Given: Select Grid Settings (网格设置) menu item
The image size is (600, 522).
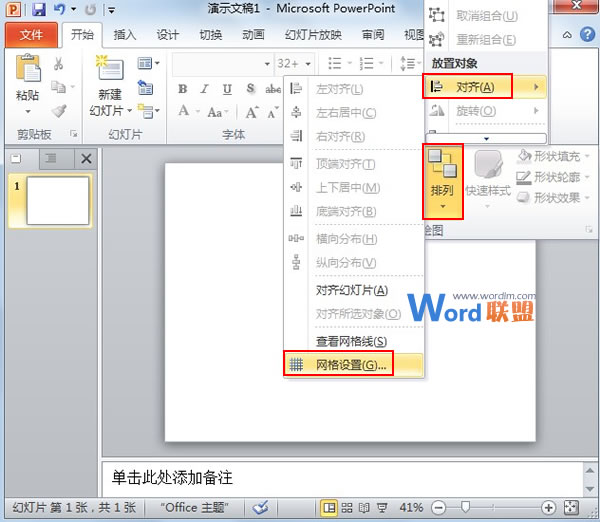Looking at the screenshot, I should coord(353,365).
